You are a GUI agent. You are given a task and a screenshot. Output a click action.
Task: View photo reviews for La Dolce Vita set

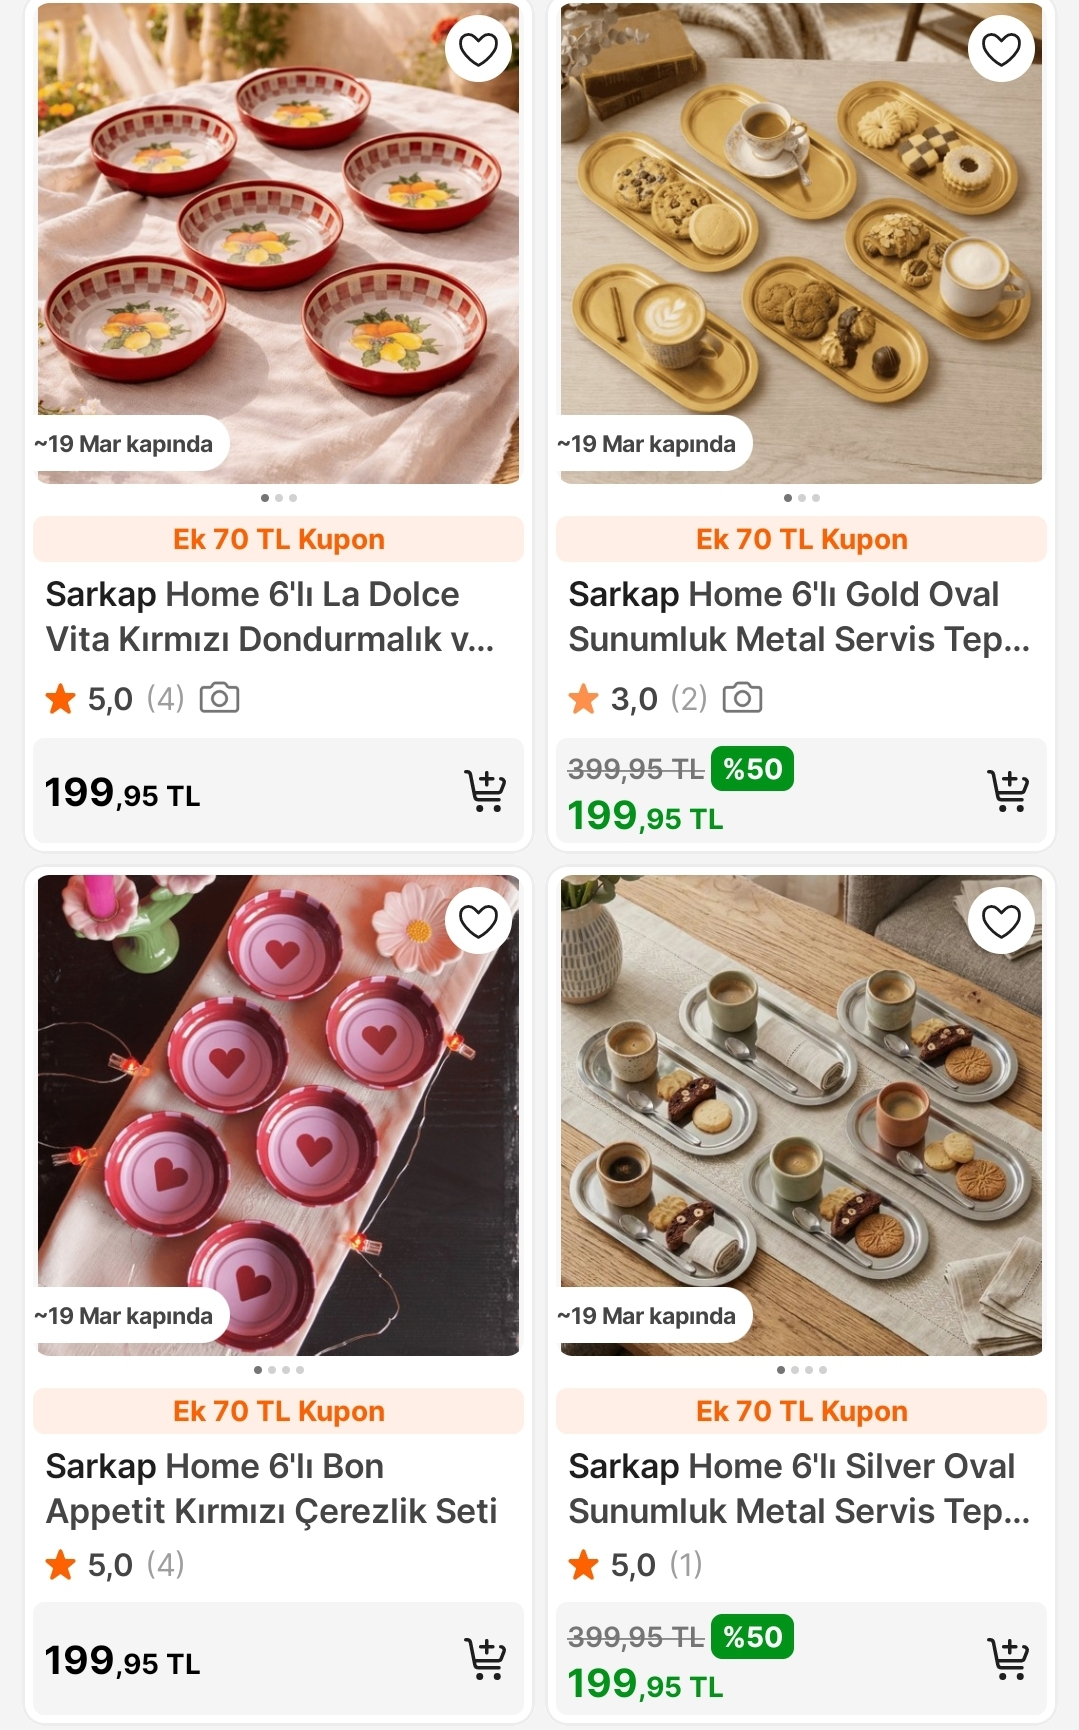219,698
